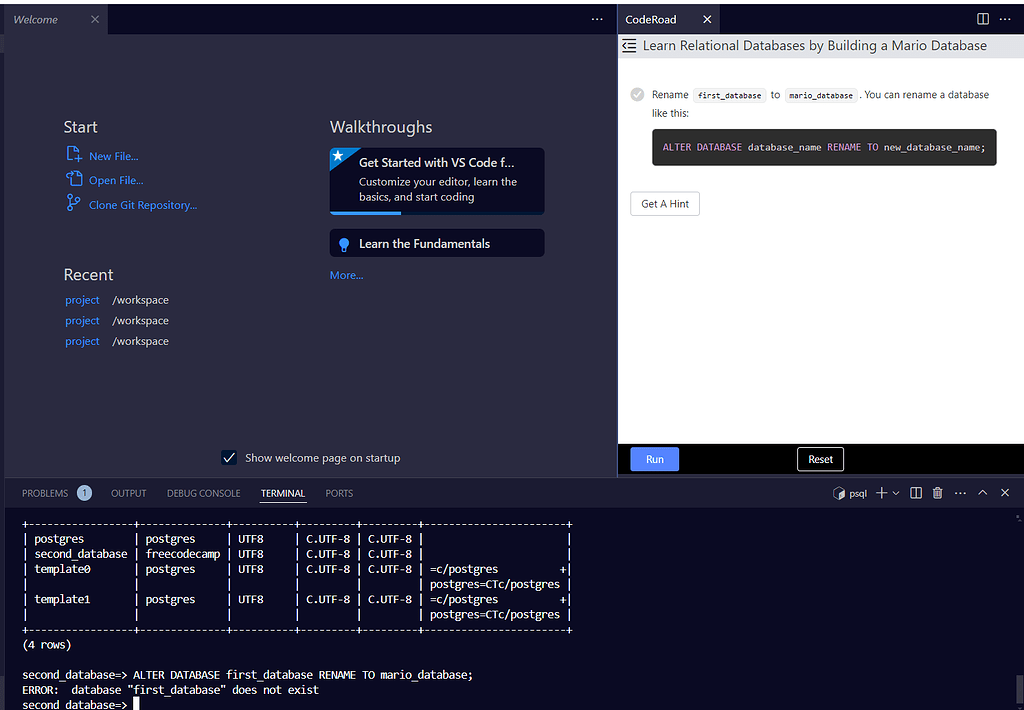Switch to the PORTS tab
Screen dimensions: 1024x710
click(339, 492)
